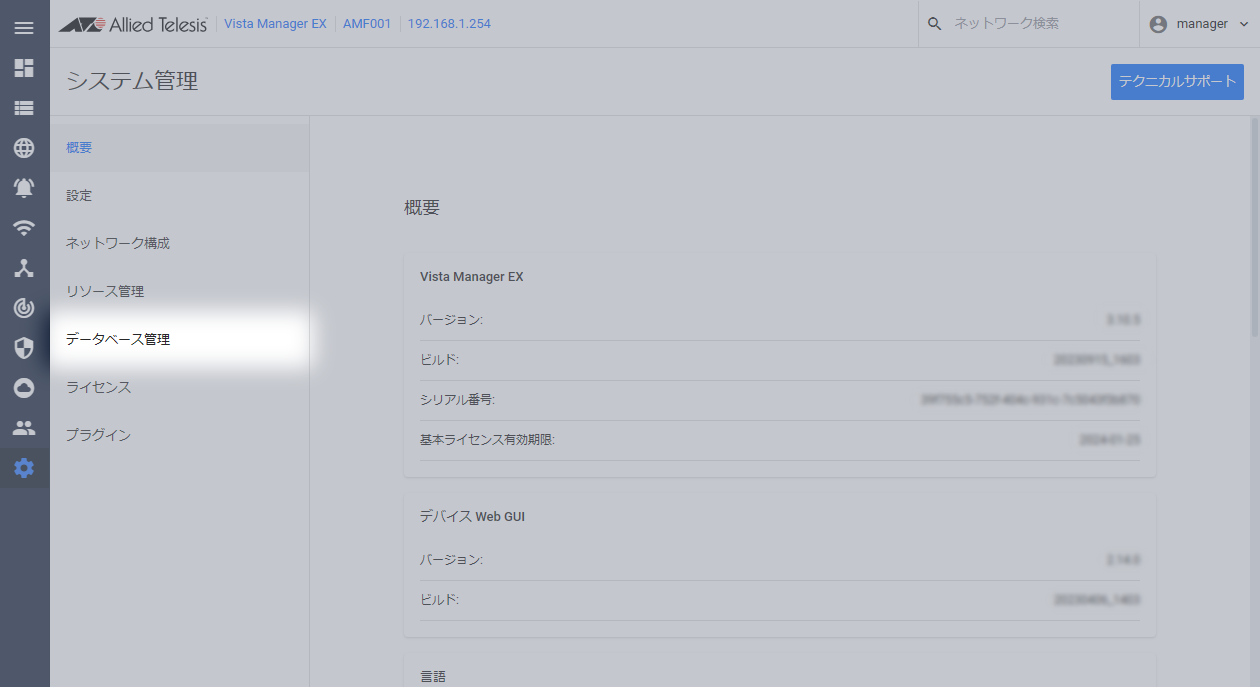
Task: Select the 概要 menu item
Action: click(x=180, y=148)
